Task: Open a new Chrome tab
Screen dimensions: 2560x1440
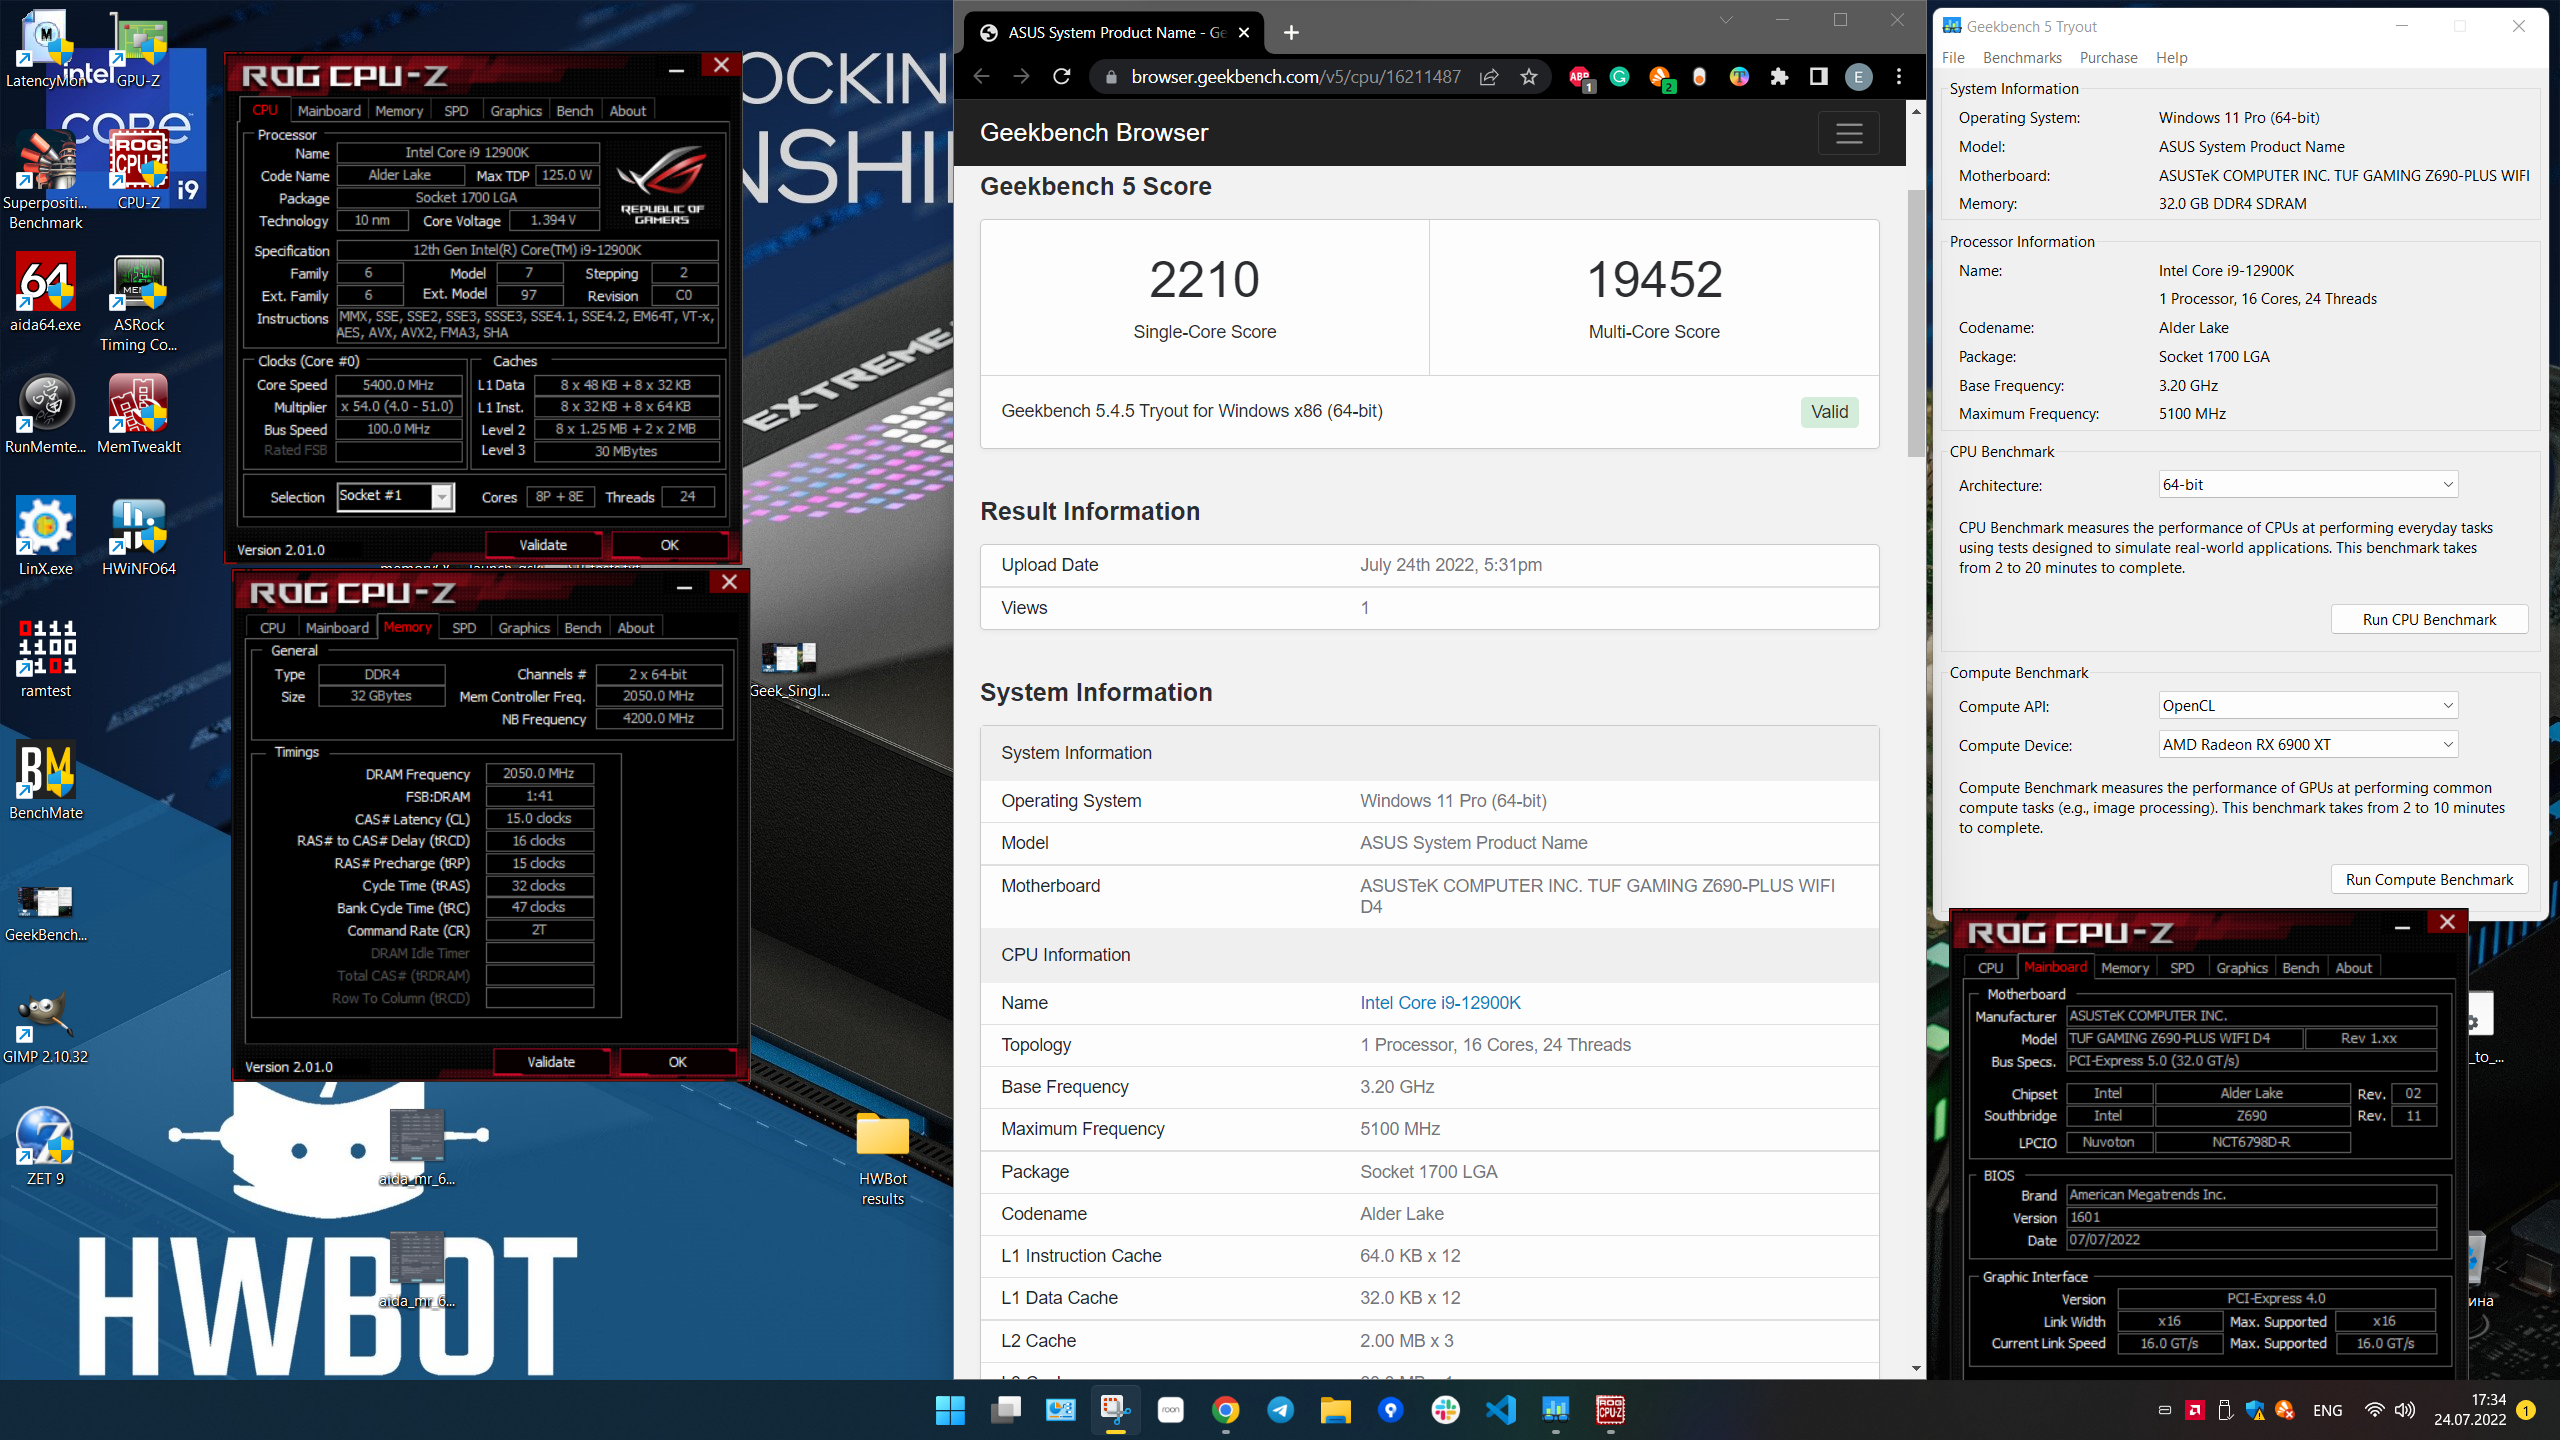Action: pyautogui.click(x=1291, y=33)
